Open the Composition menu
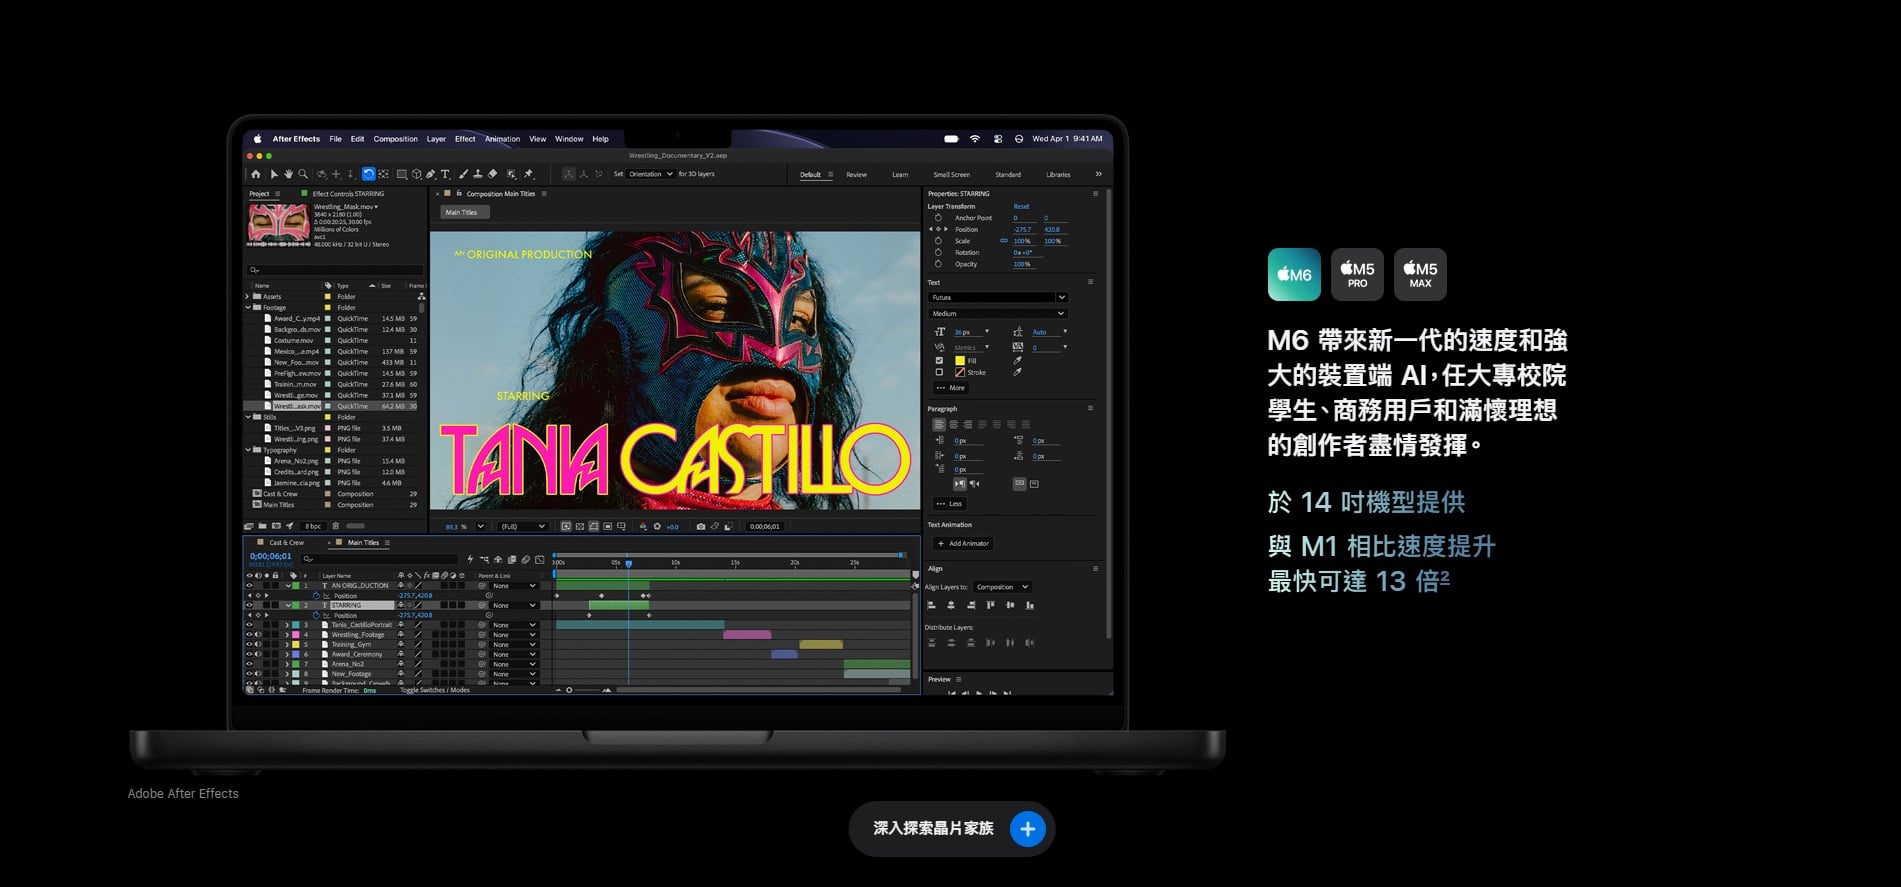1901x887 pixels. tap(396, 139)
